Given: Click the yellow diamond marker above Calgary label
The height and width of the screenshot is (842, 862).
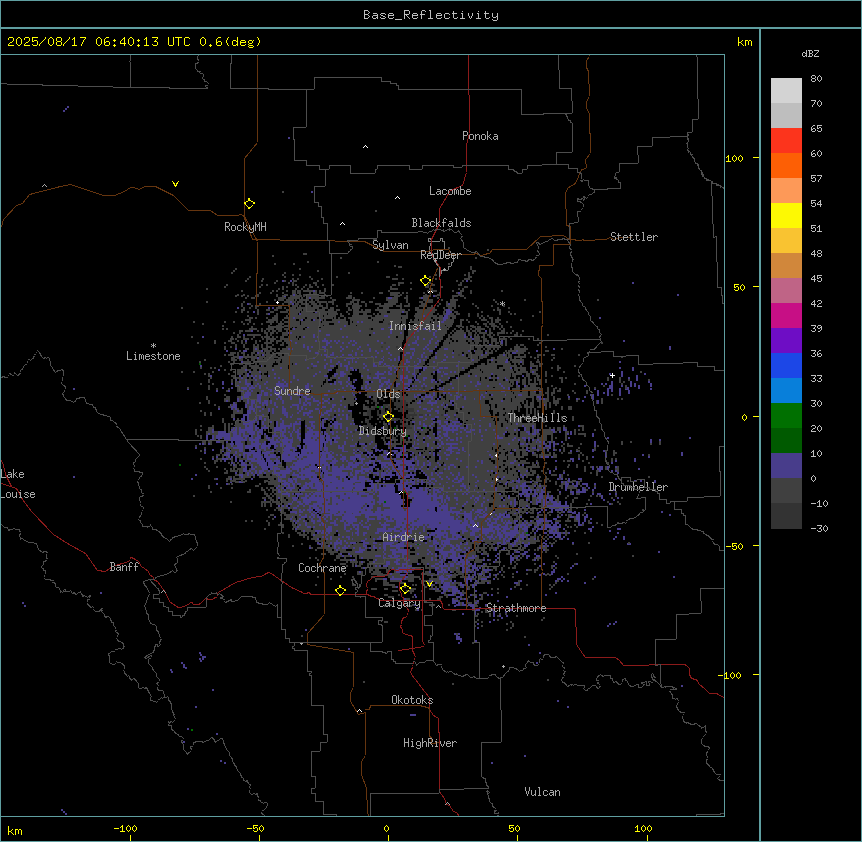Looking at the screenshot, I should (405, 589).
